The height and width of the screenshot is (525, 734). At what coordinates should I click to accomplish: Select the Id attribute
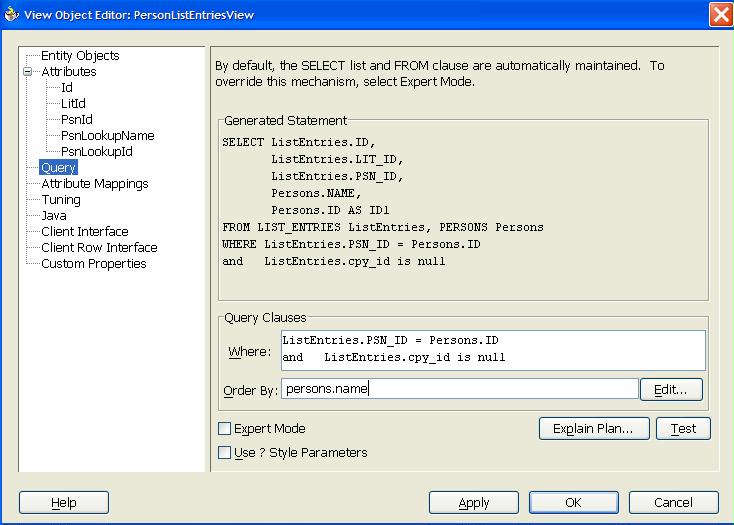pyautogui.click(x=67, y=88)
